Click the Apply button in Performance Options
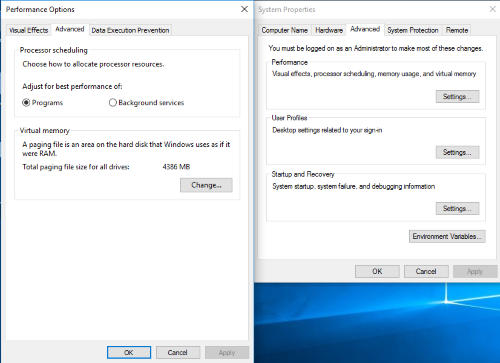The image size is (500, 363). (x=227, y=352)
